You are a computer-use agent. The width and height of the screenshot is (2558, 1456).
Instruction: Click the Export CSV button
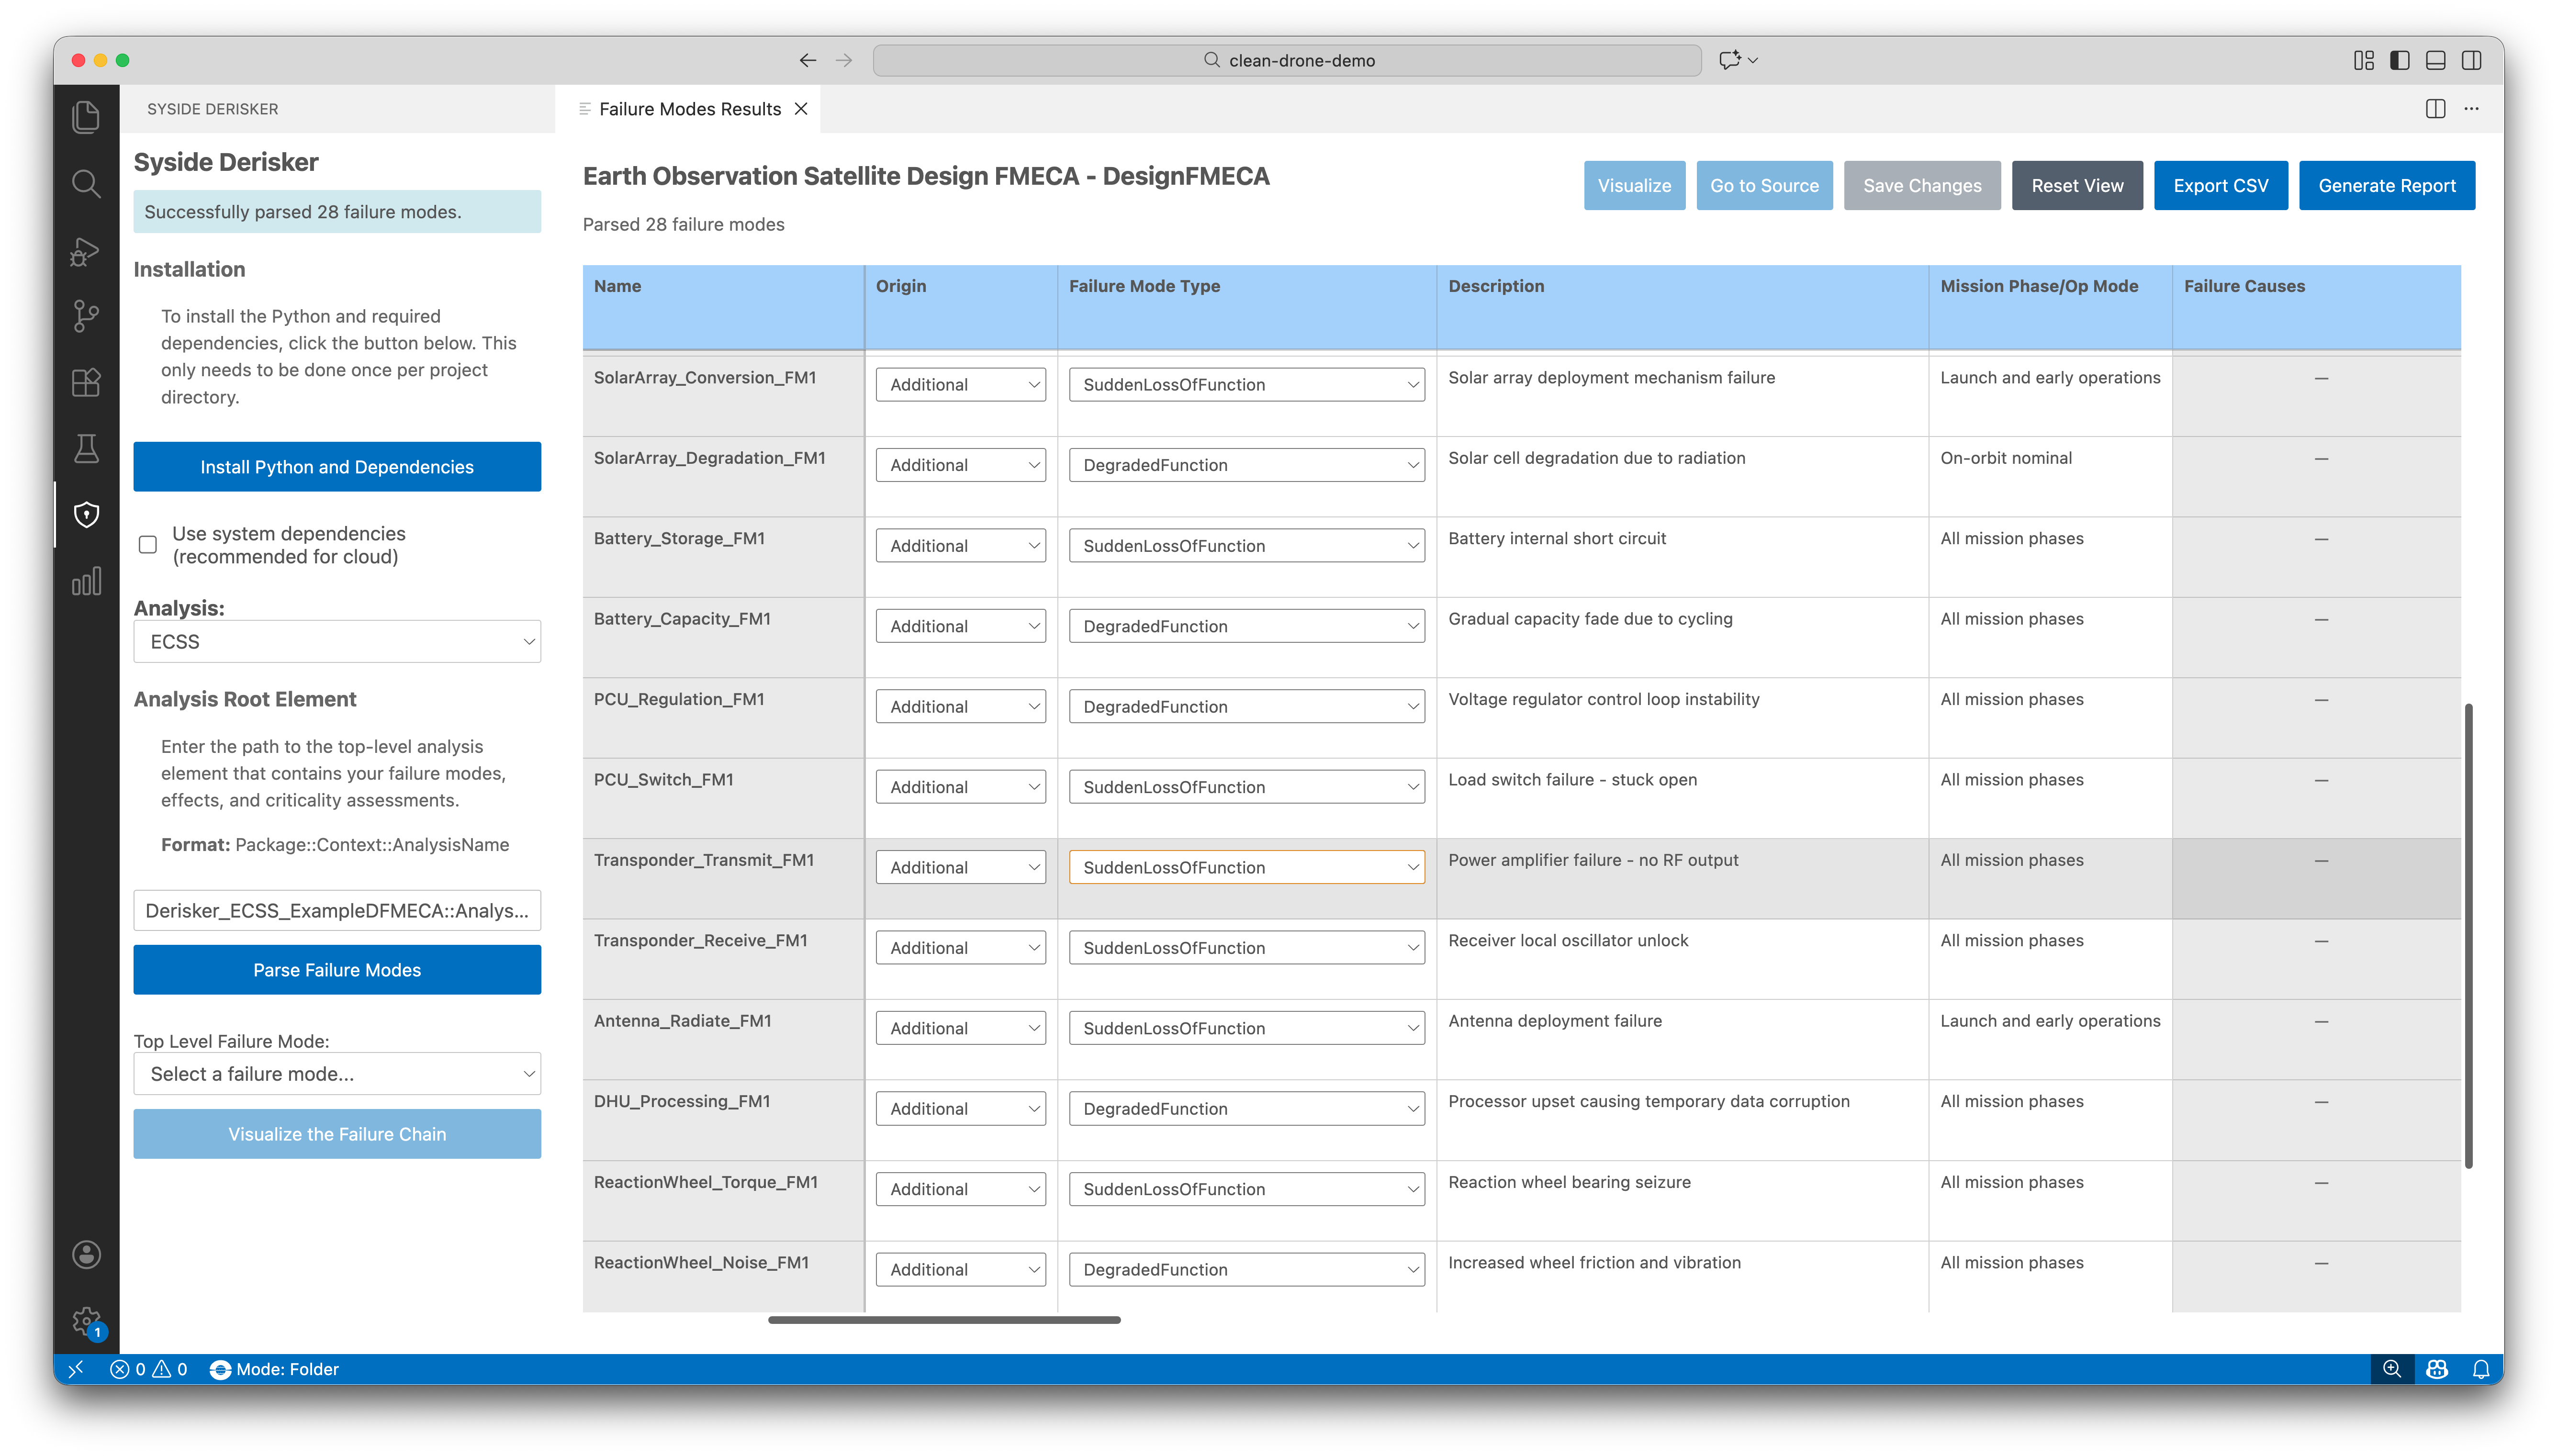pos(2220,186)
